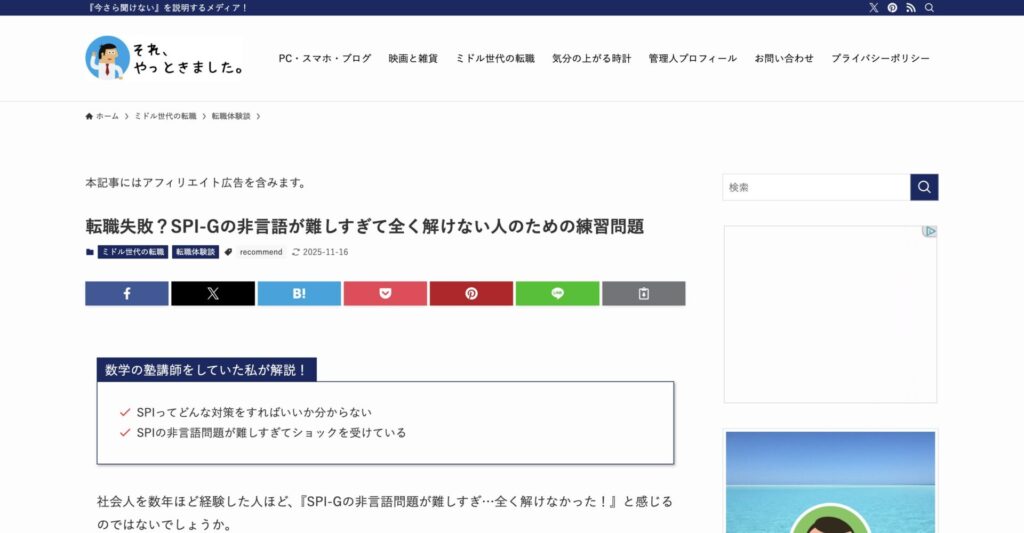
Task: Click the date 2025-11-16
Action: (325, 252)
